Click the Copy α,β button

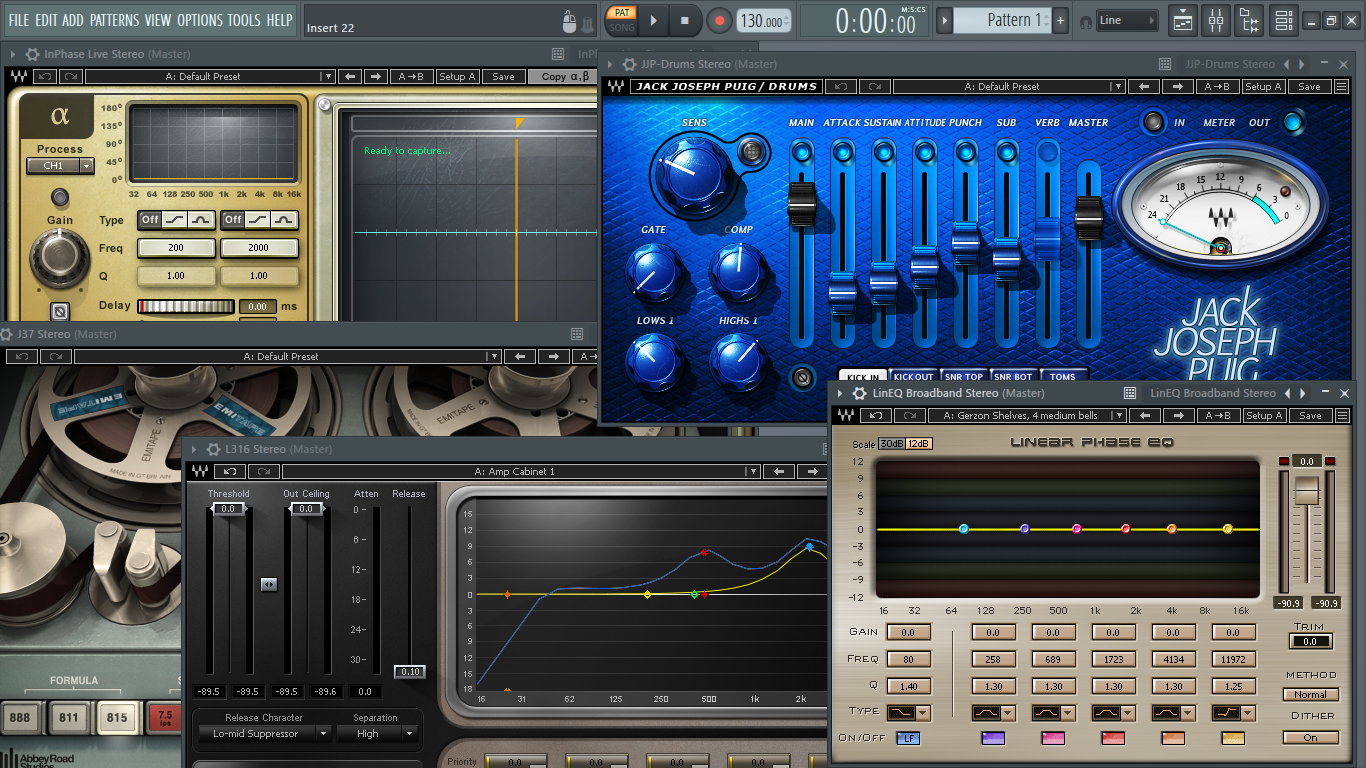coord(566,77)
